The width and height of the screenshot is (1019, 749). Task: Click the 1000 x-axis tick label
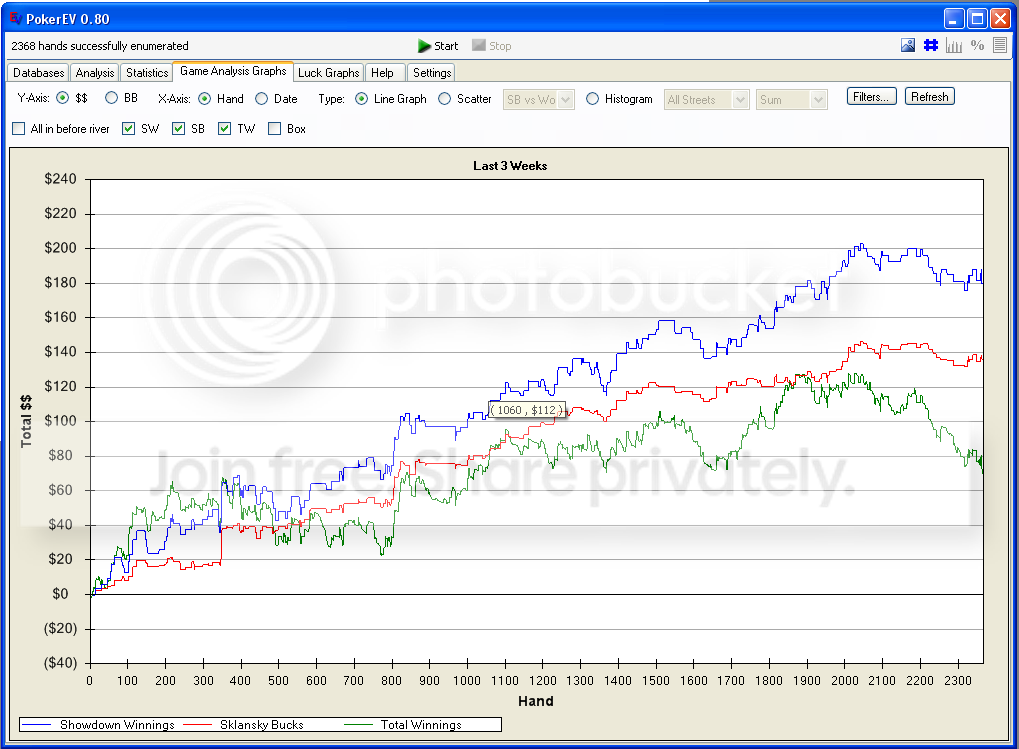(467, 680)
